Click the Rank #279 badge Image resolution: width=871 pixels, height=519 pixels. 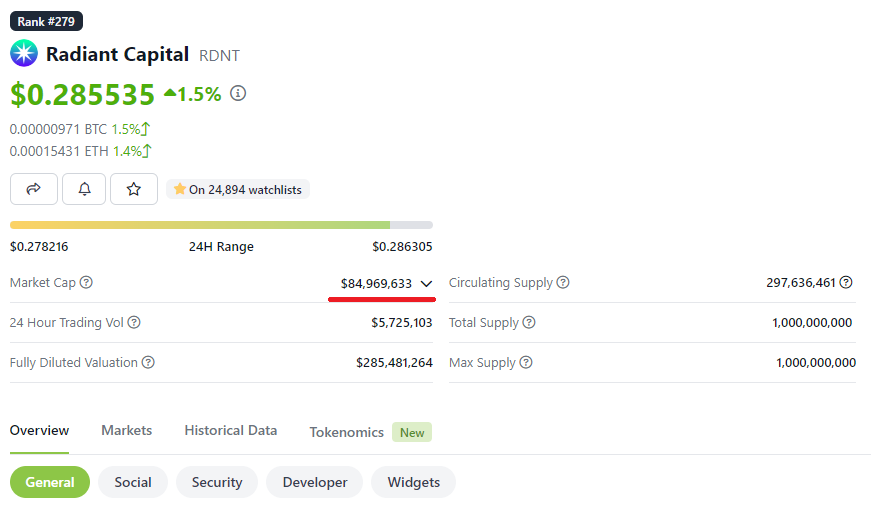click(x=46, y=21)
